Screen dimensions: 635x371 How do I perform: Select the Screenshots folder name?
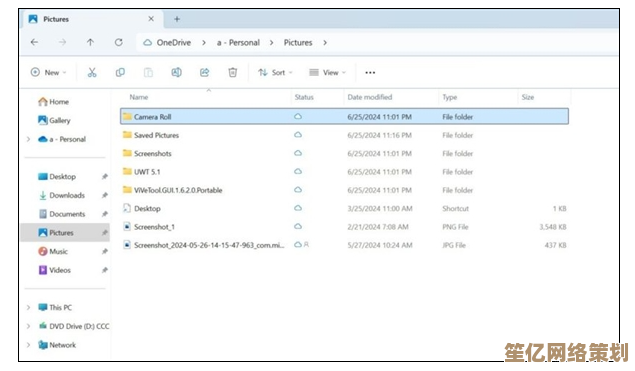pyautogui.click(x=153, y=154)
